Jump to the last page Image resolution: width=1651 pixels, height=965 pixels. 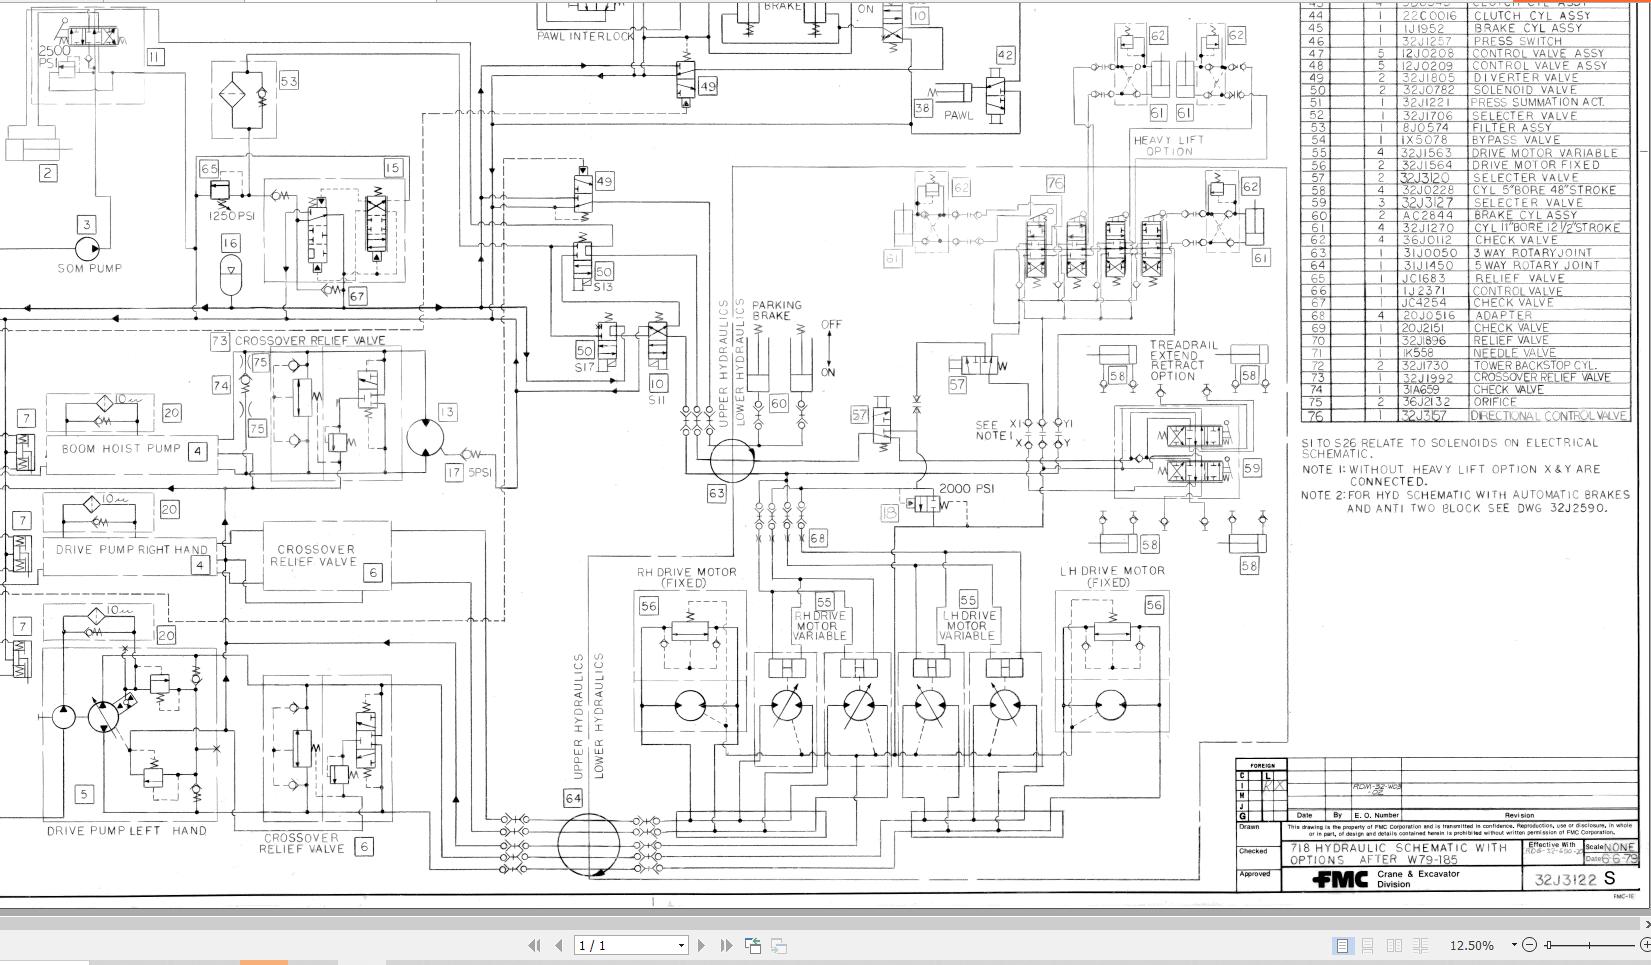coord(726,945)
